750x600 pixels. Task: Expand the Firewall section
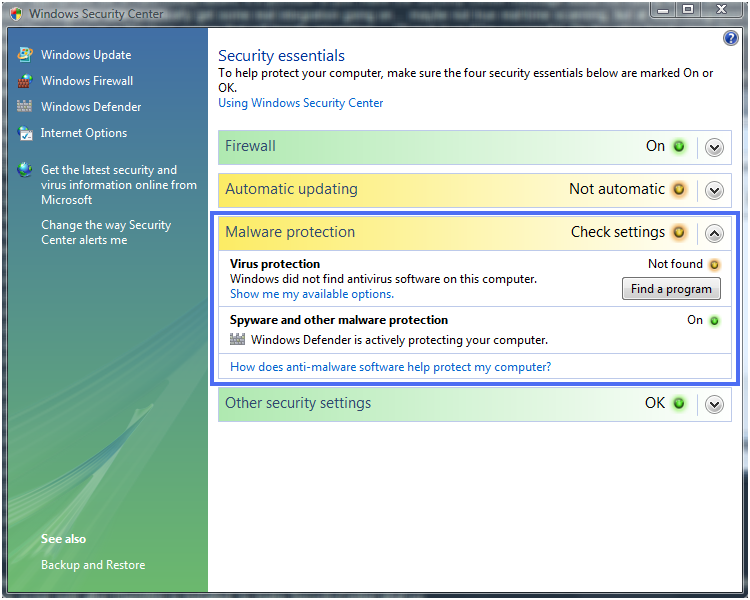[x=714, y=147]
